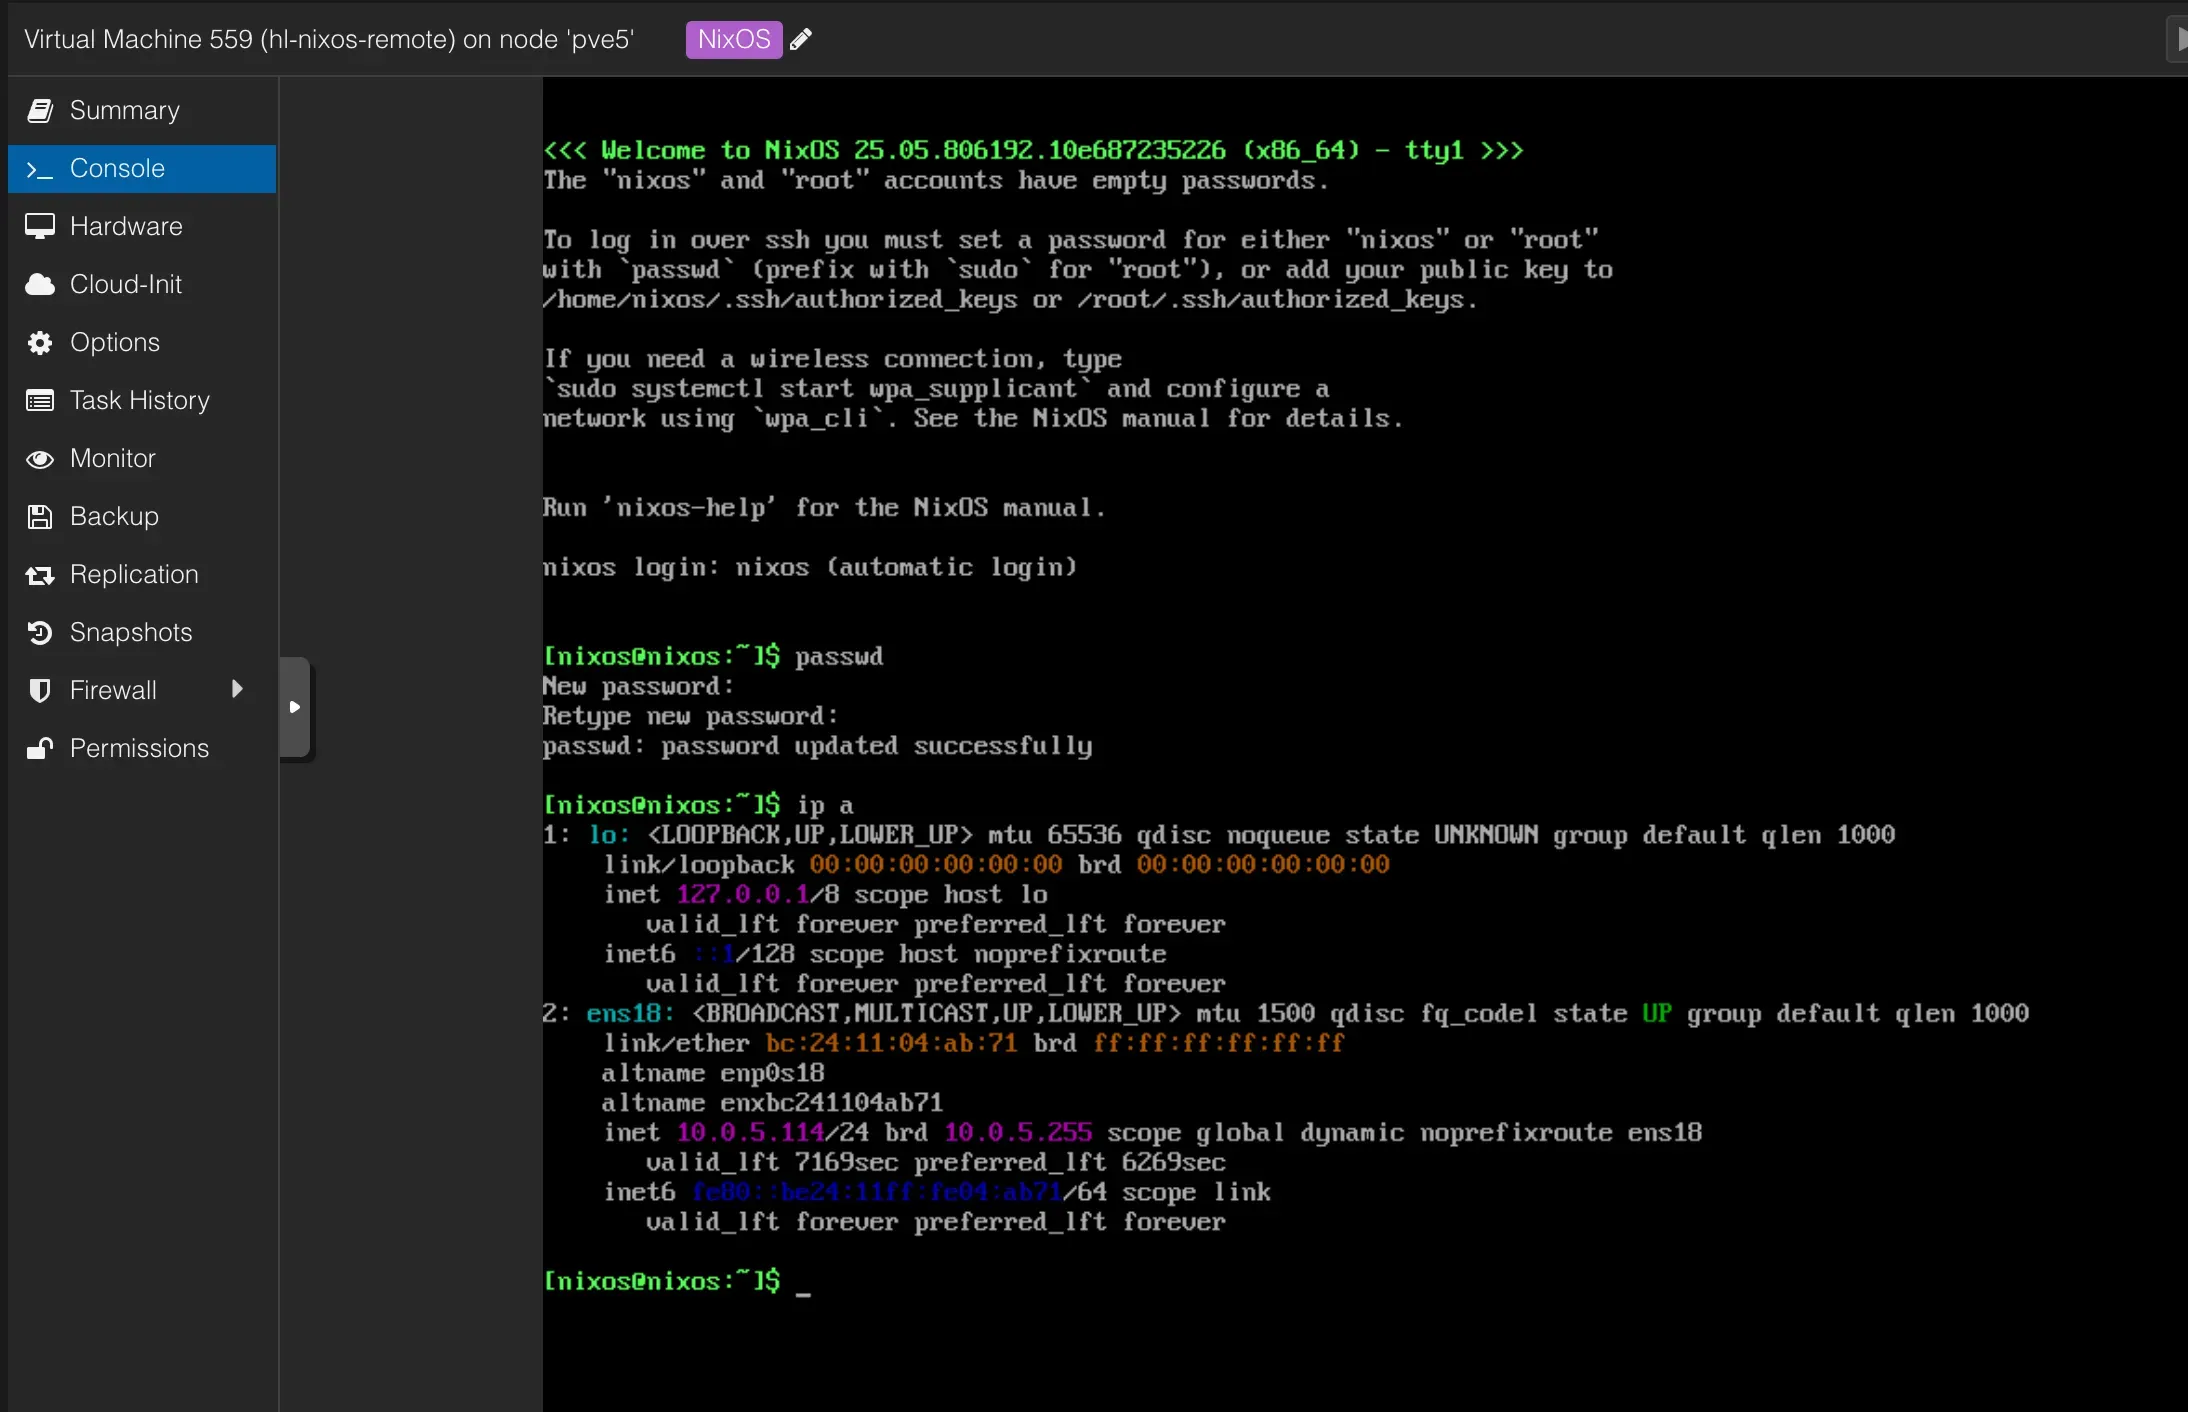
Task: Edit tags using the pencil button
Action: pos(801,38)
